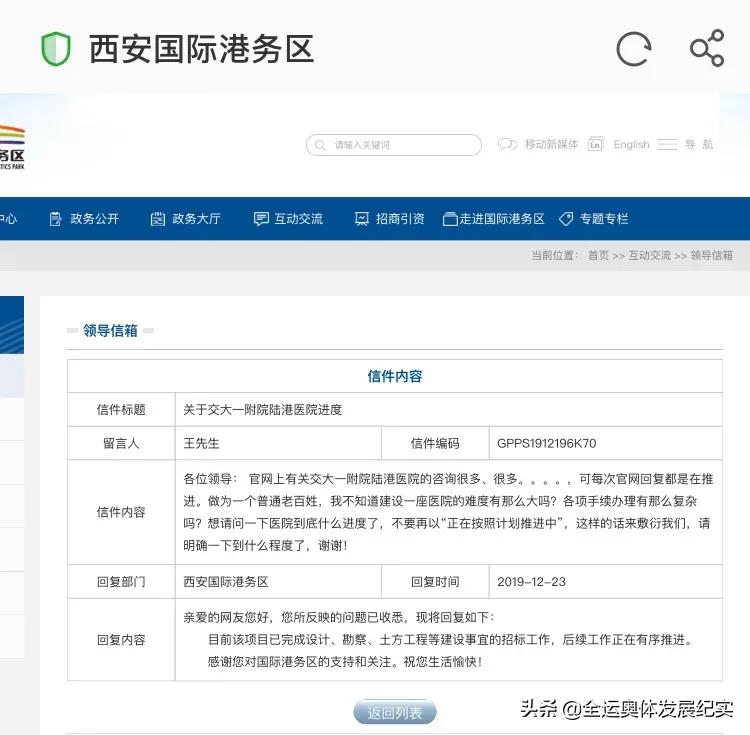Screen dimensions: 750x735
Task: Open the 招商引资 menu
Action: click(400, 219)
